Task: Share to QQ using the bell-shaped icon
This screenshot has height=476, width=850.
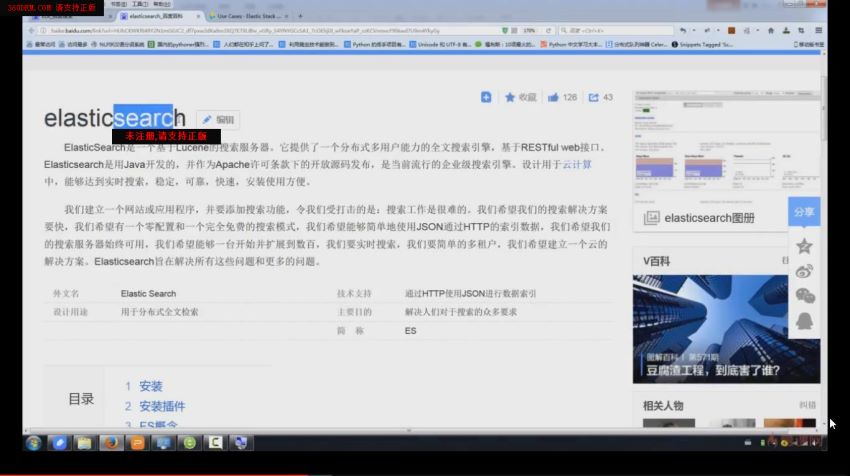Action: click(804, 321)
